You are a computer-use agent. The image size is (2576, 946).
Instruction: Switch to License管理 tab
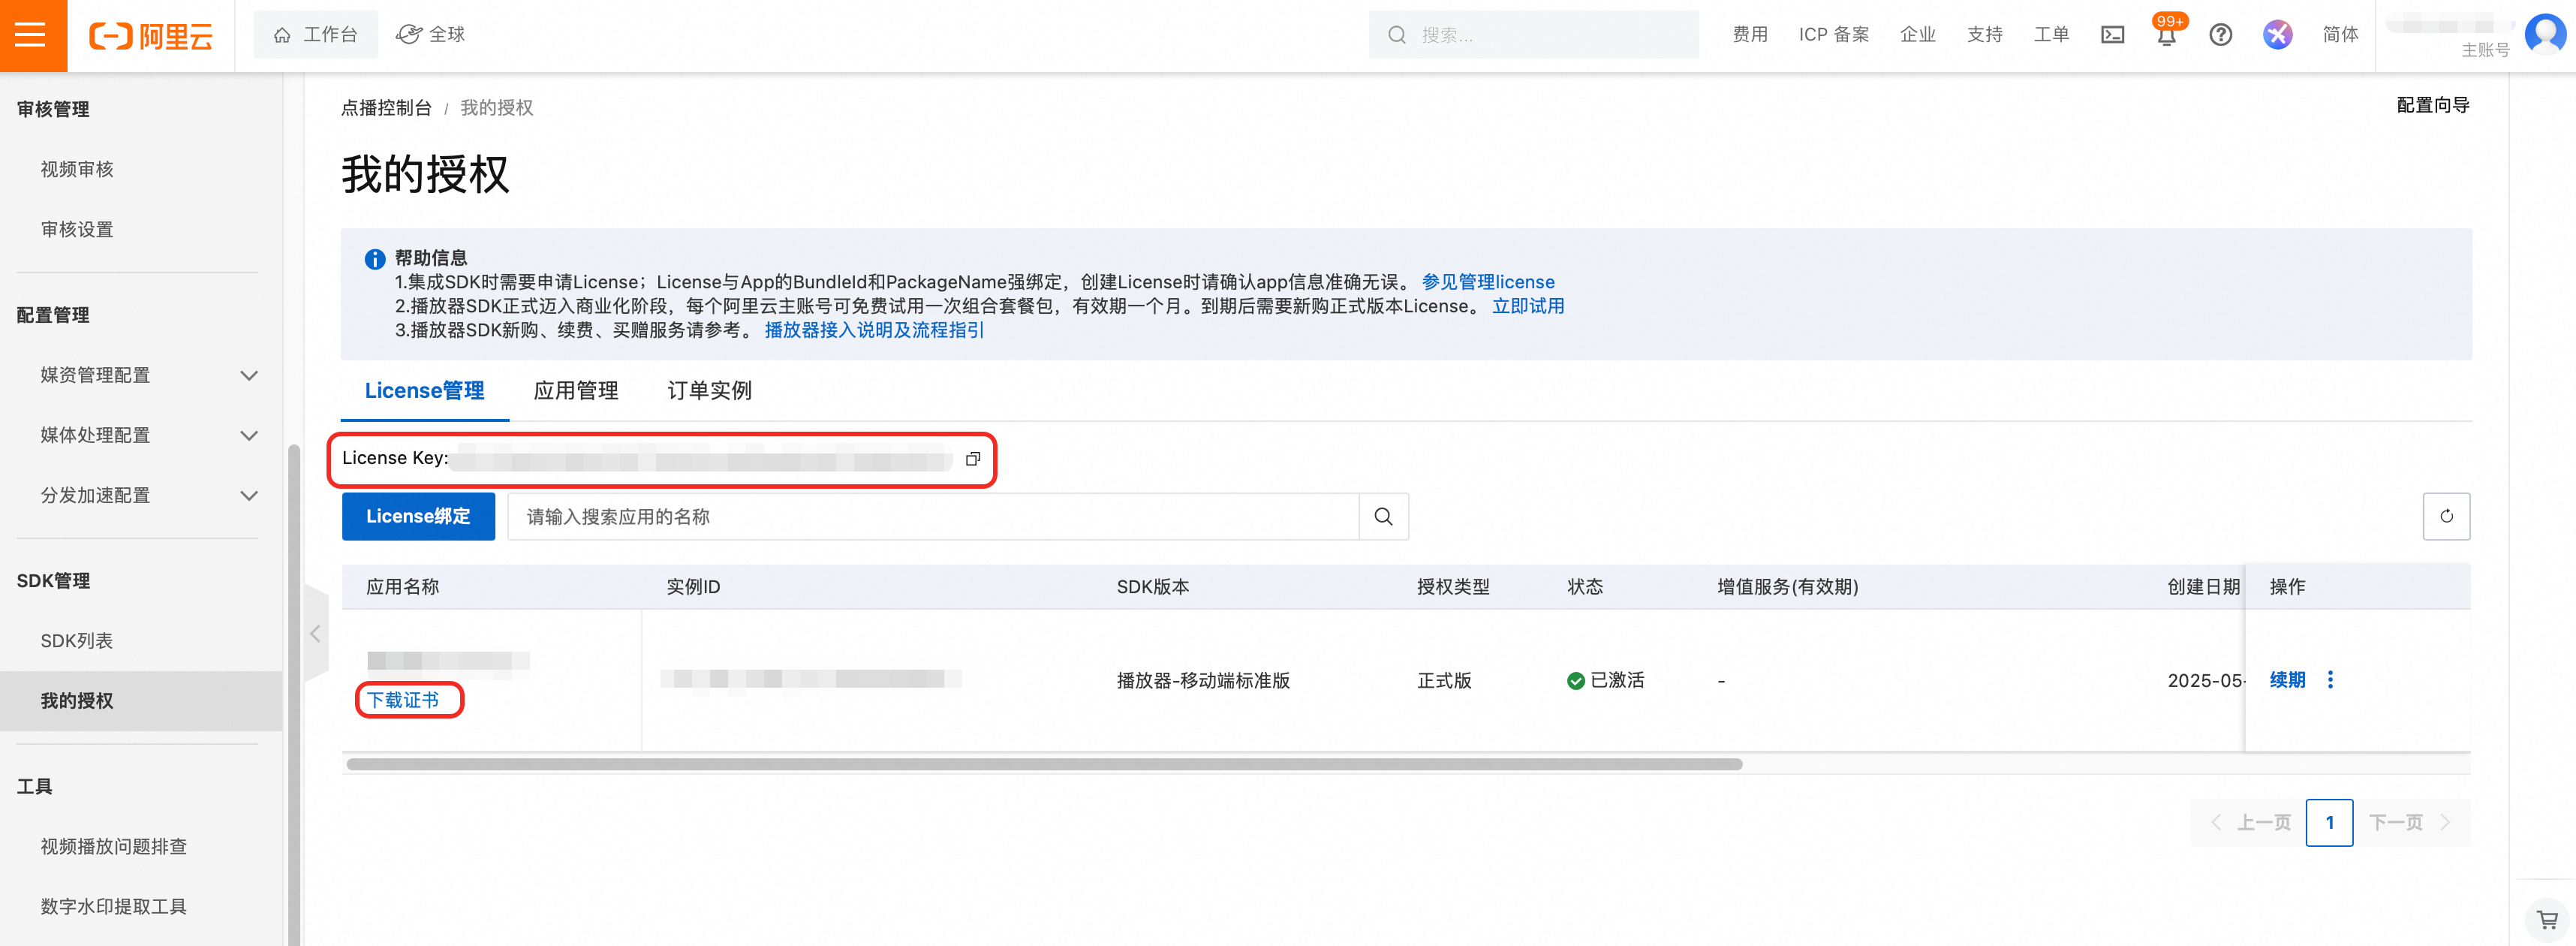424,391
